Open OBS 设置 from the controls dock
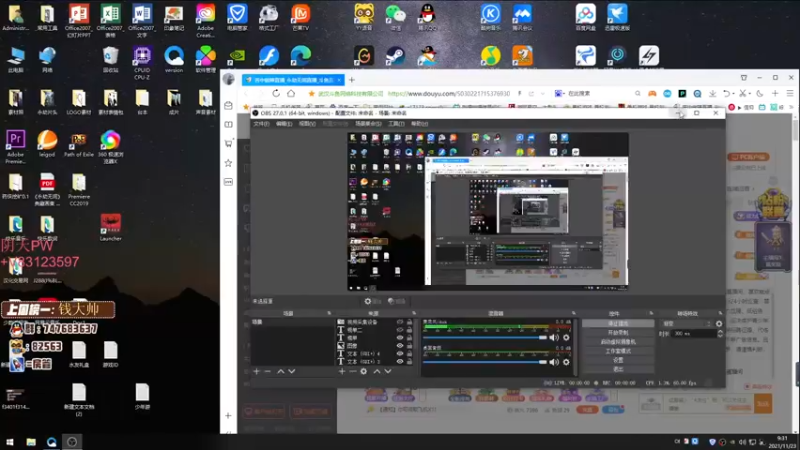 coord(618,360)
